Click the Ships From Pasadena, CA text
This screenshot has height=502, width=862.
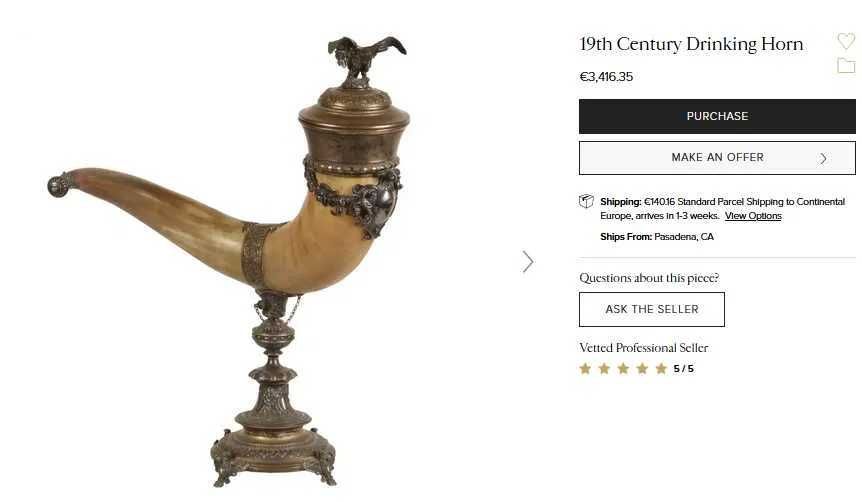(656, 237)
